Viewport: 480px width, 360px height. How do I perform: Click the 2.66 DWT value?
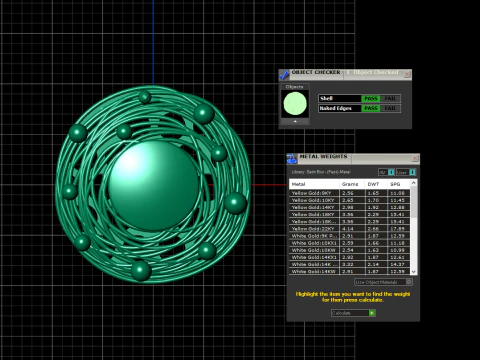(373, 229)
